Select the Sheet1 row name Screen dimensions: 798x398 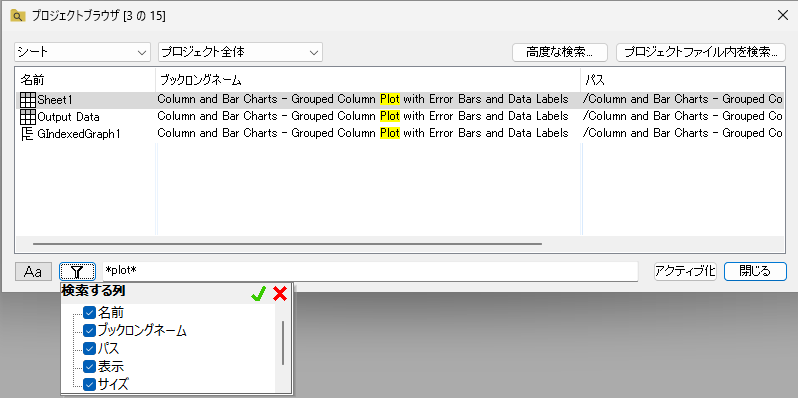55,100
